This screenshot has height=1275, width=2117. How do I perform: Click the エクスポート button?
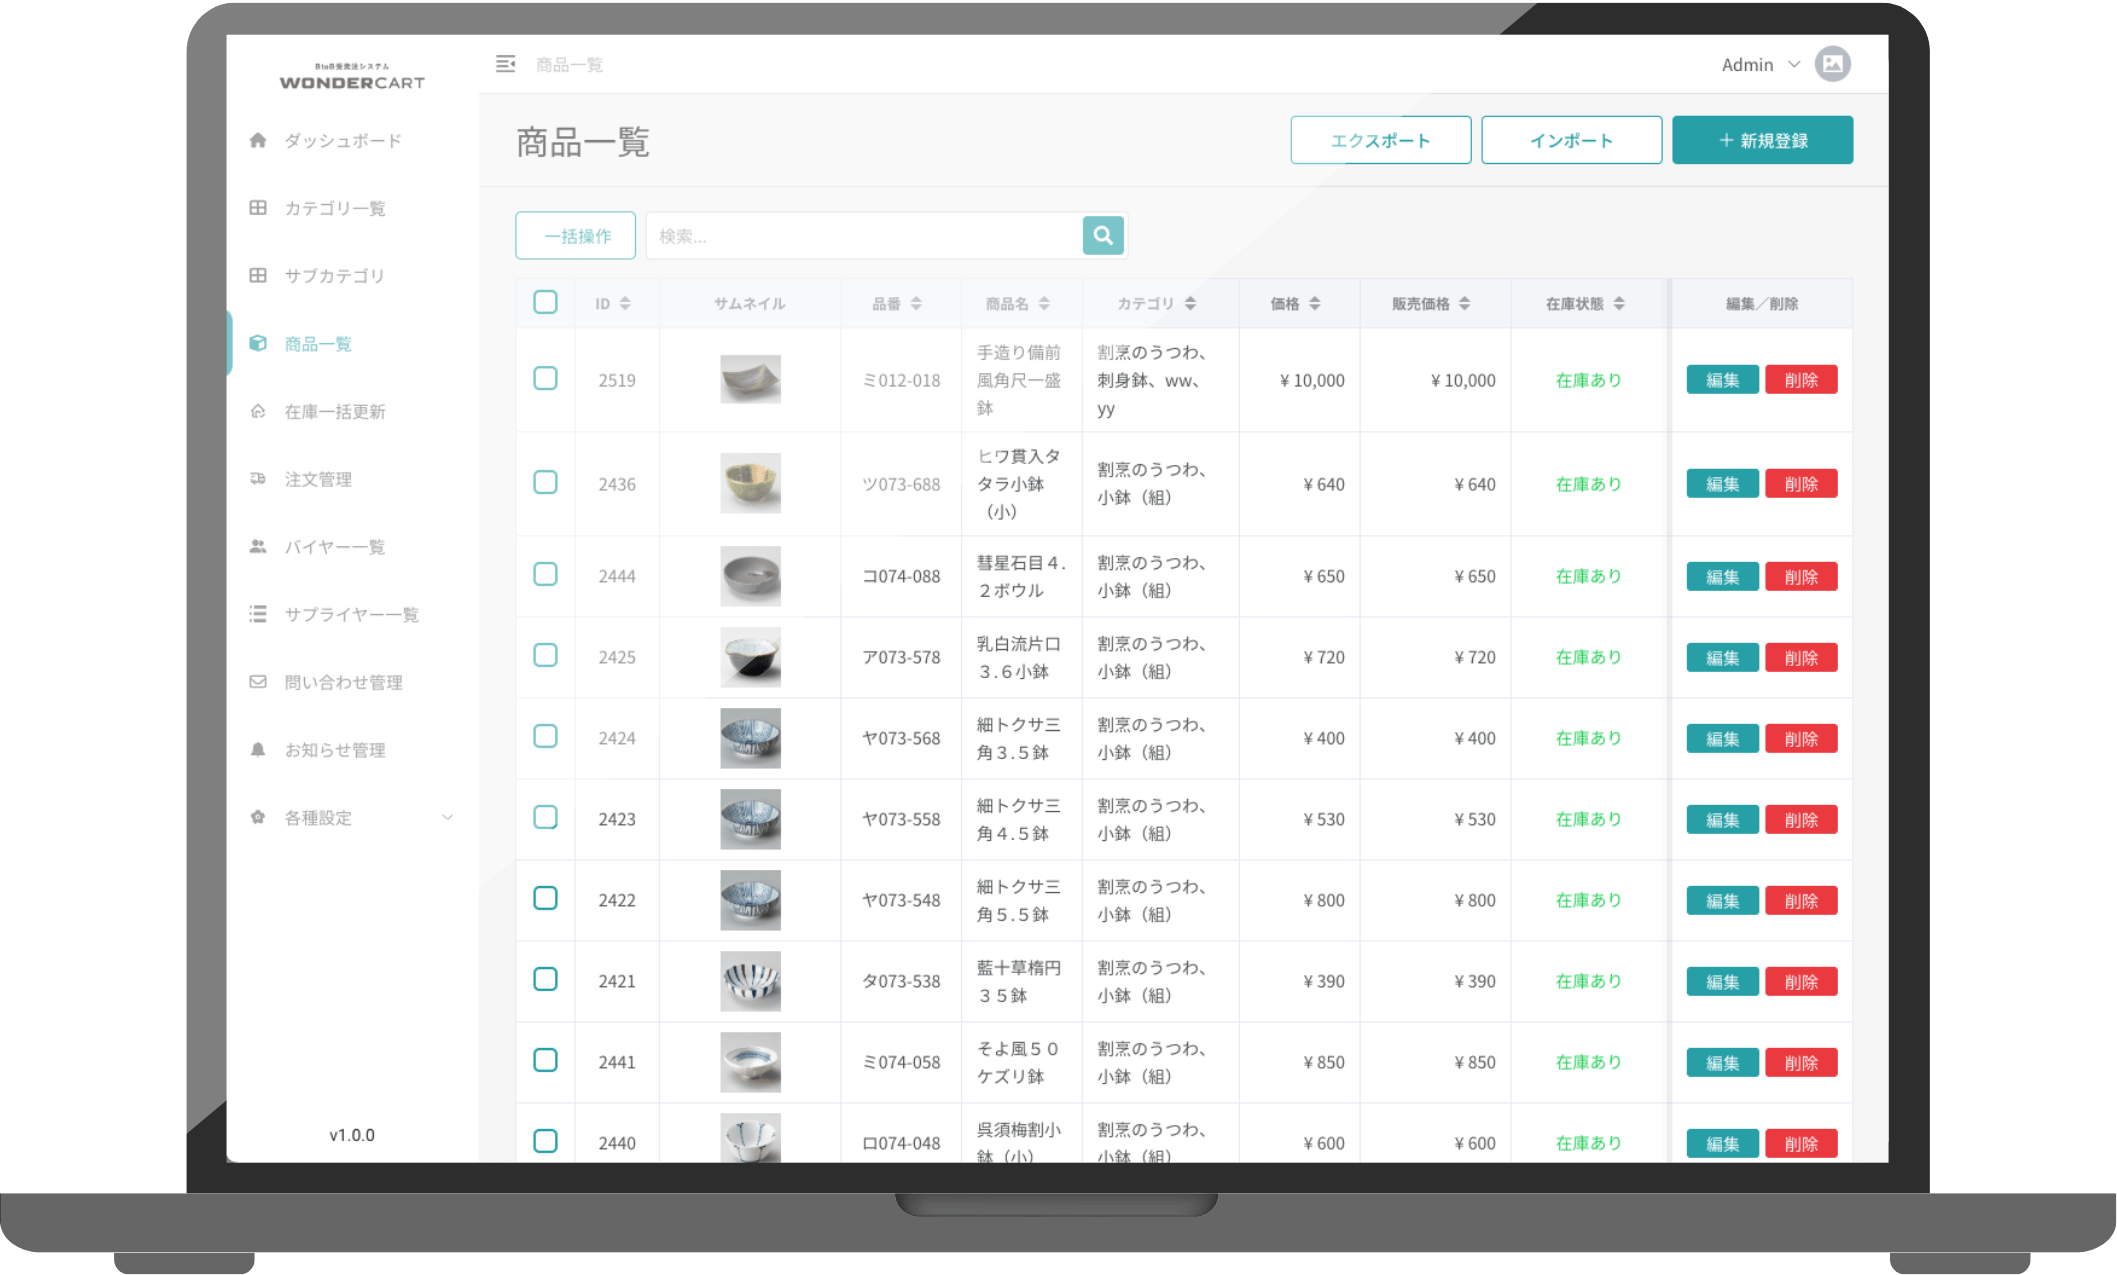[x=1381, y=140]
